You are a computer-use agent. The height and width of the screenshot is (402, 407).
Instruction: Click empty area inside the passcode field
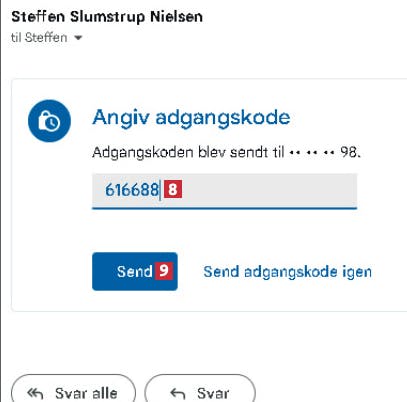coord(270,190)
